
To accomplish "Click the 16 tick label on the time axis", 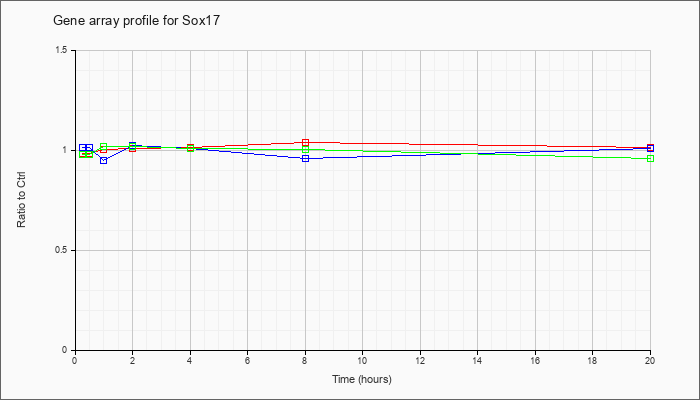I will point(535,360).
